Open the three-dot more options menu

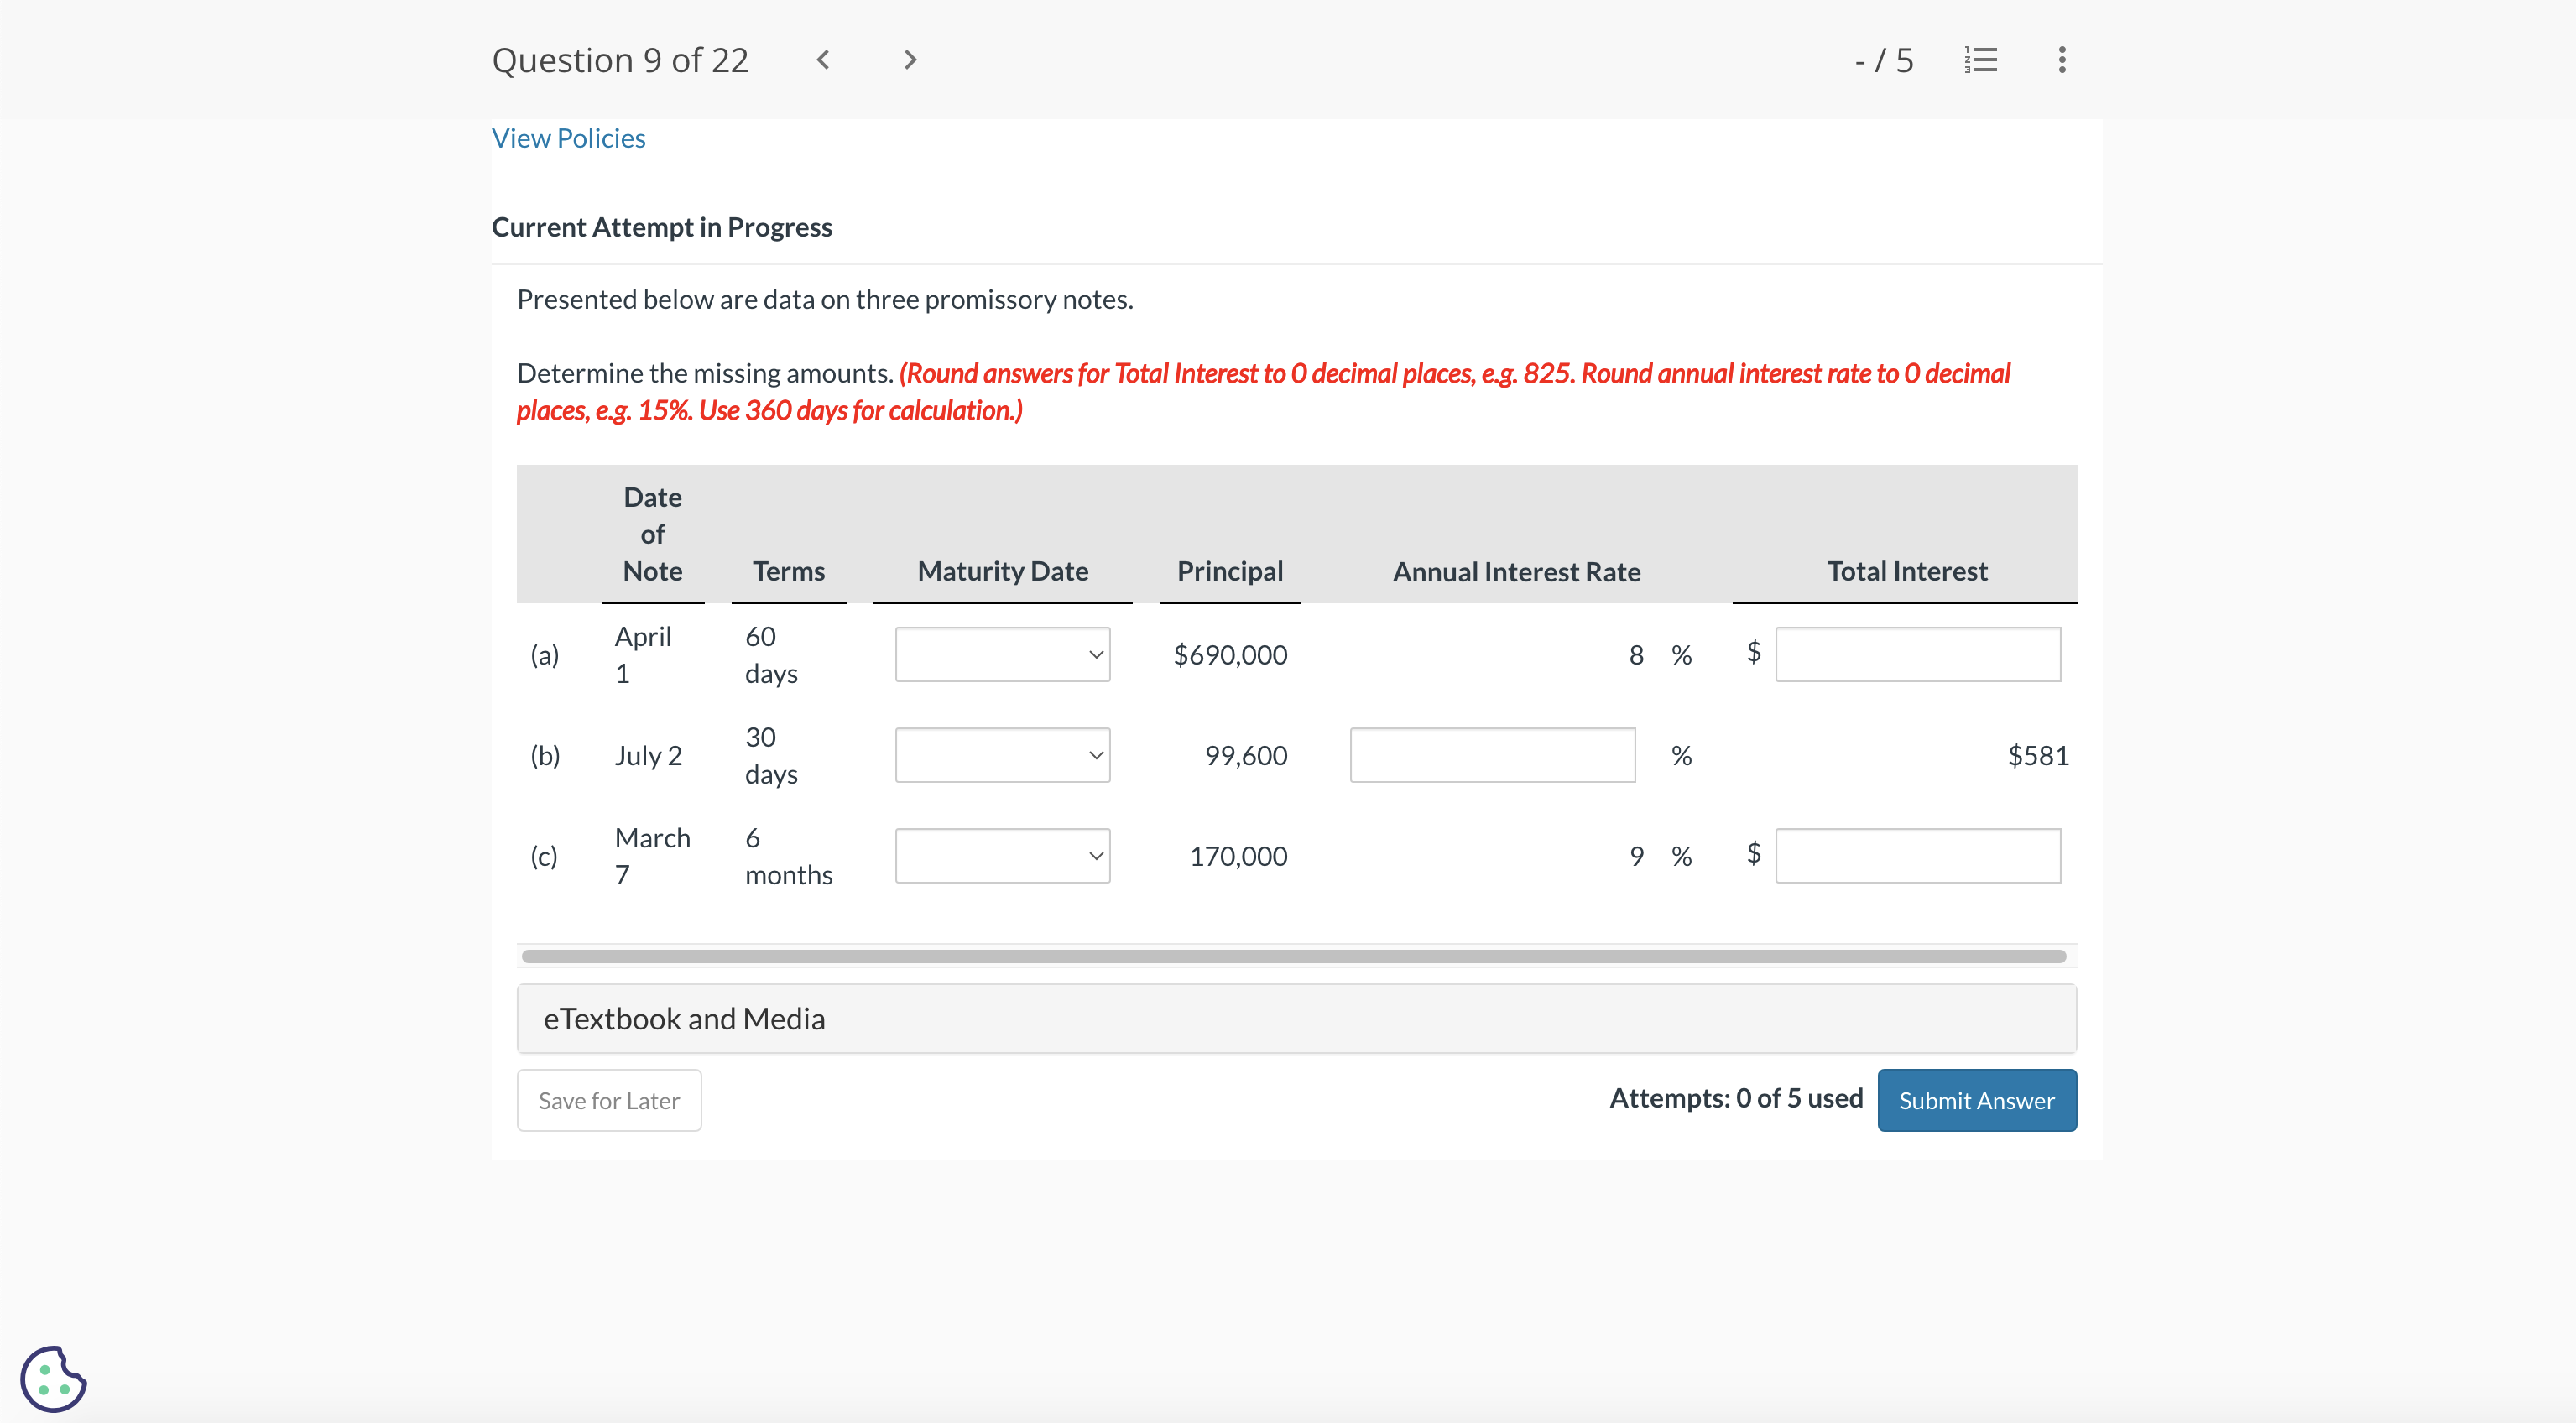point(2061,60)
